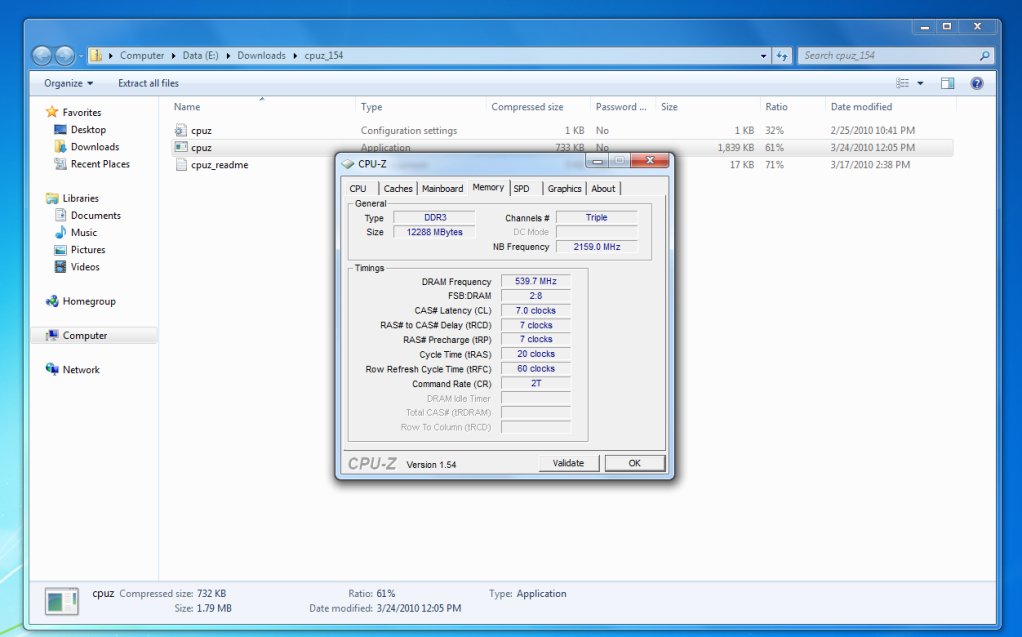The width and height of the screenshot is (1022, 637).
Task: Open the Graphics tab
Action: point(564,188)
